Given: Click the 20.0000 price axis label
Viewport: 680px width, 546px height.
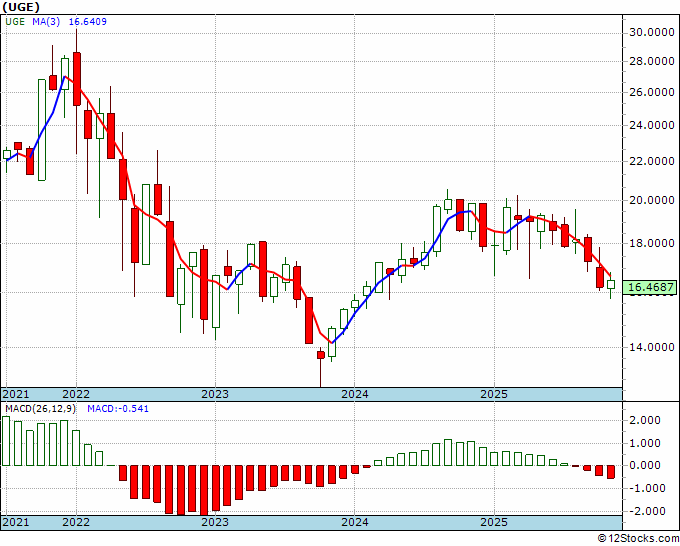Looking at the screenshot, I should [x=652, y=200].
